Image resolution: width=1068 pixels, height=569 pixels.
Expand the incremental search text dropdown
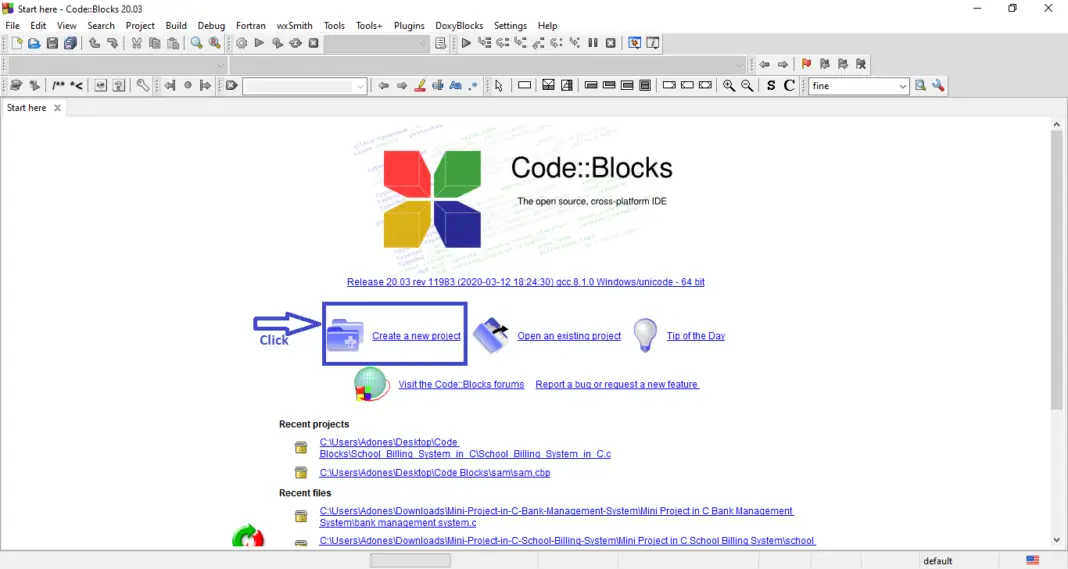point(360,86)
